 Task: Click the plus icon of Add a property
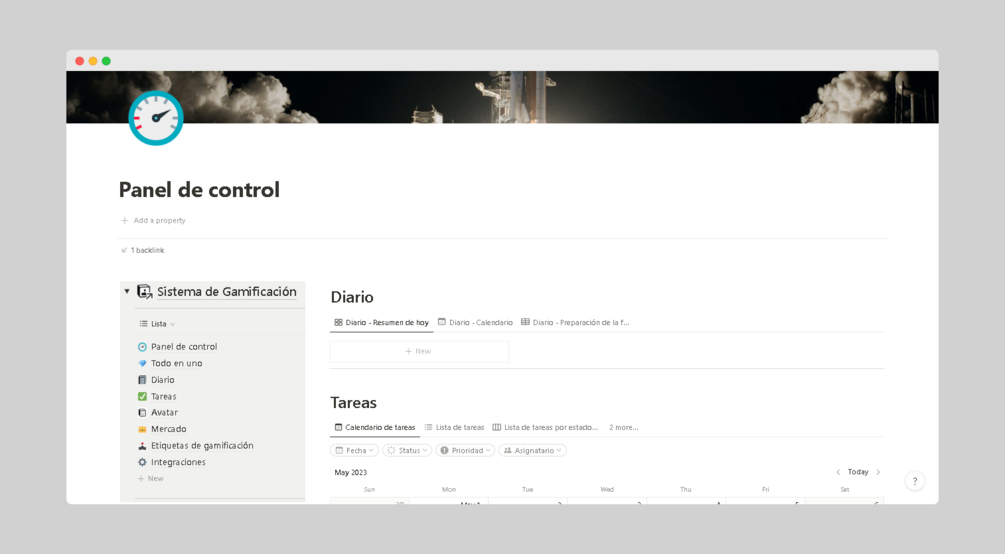124,221
